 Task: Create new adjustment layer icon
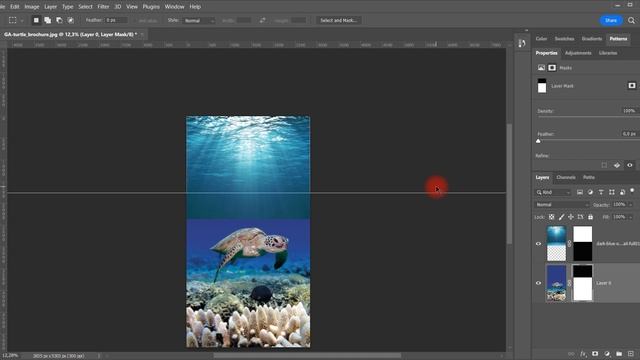pos(607,354)
